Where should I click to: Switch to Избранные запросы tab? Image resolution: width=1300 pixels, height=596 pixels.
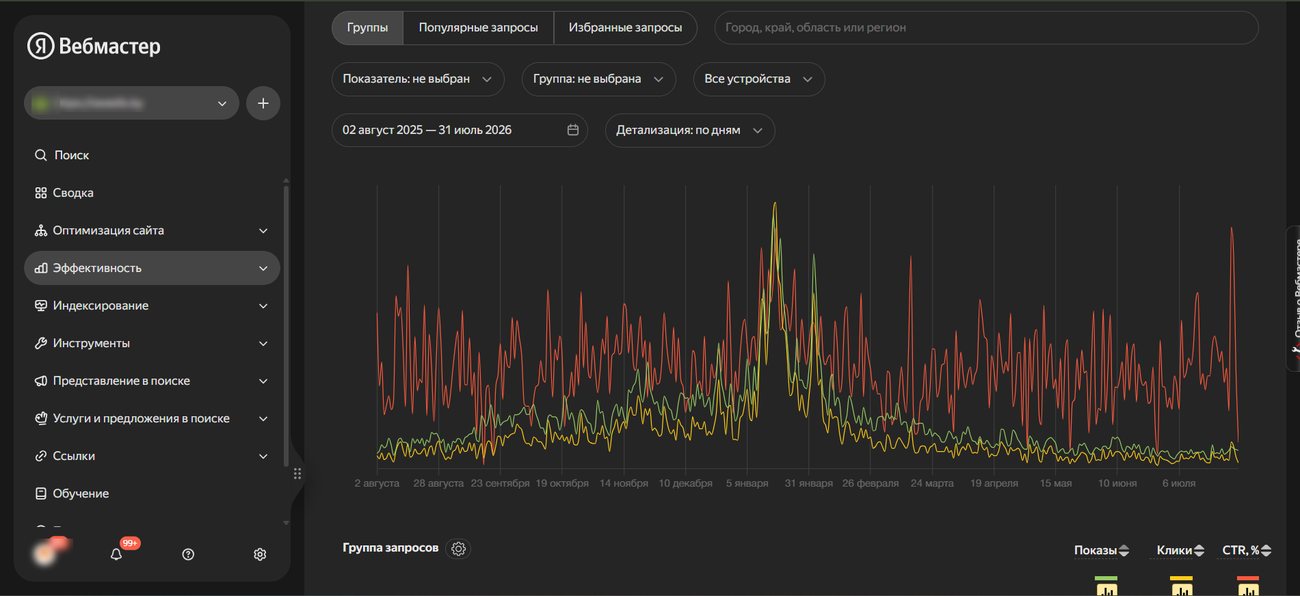pyautogui.click(x=625, y=28)
